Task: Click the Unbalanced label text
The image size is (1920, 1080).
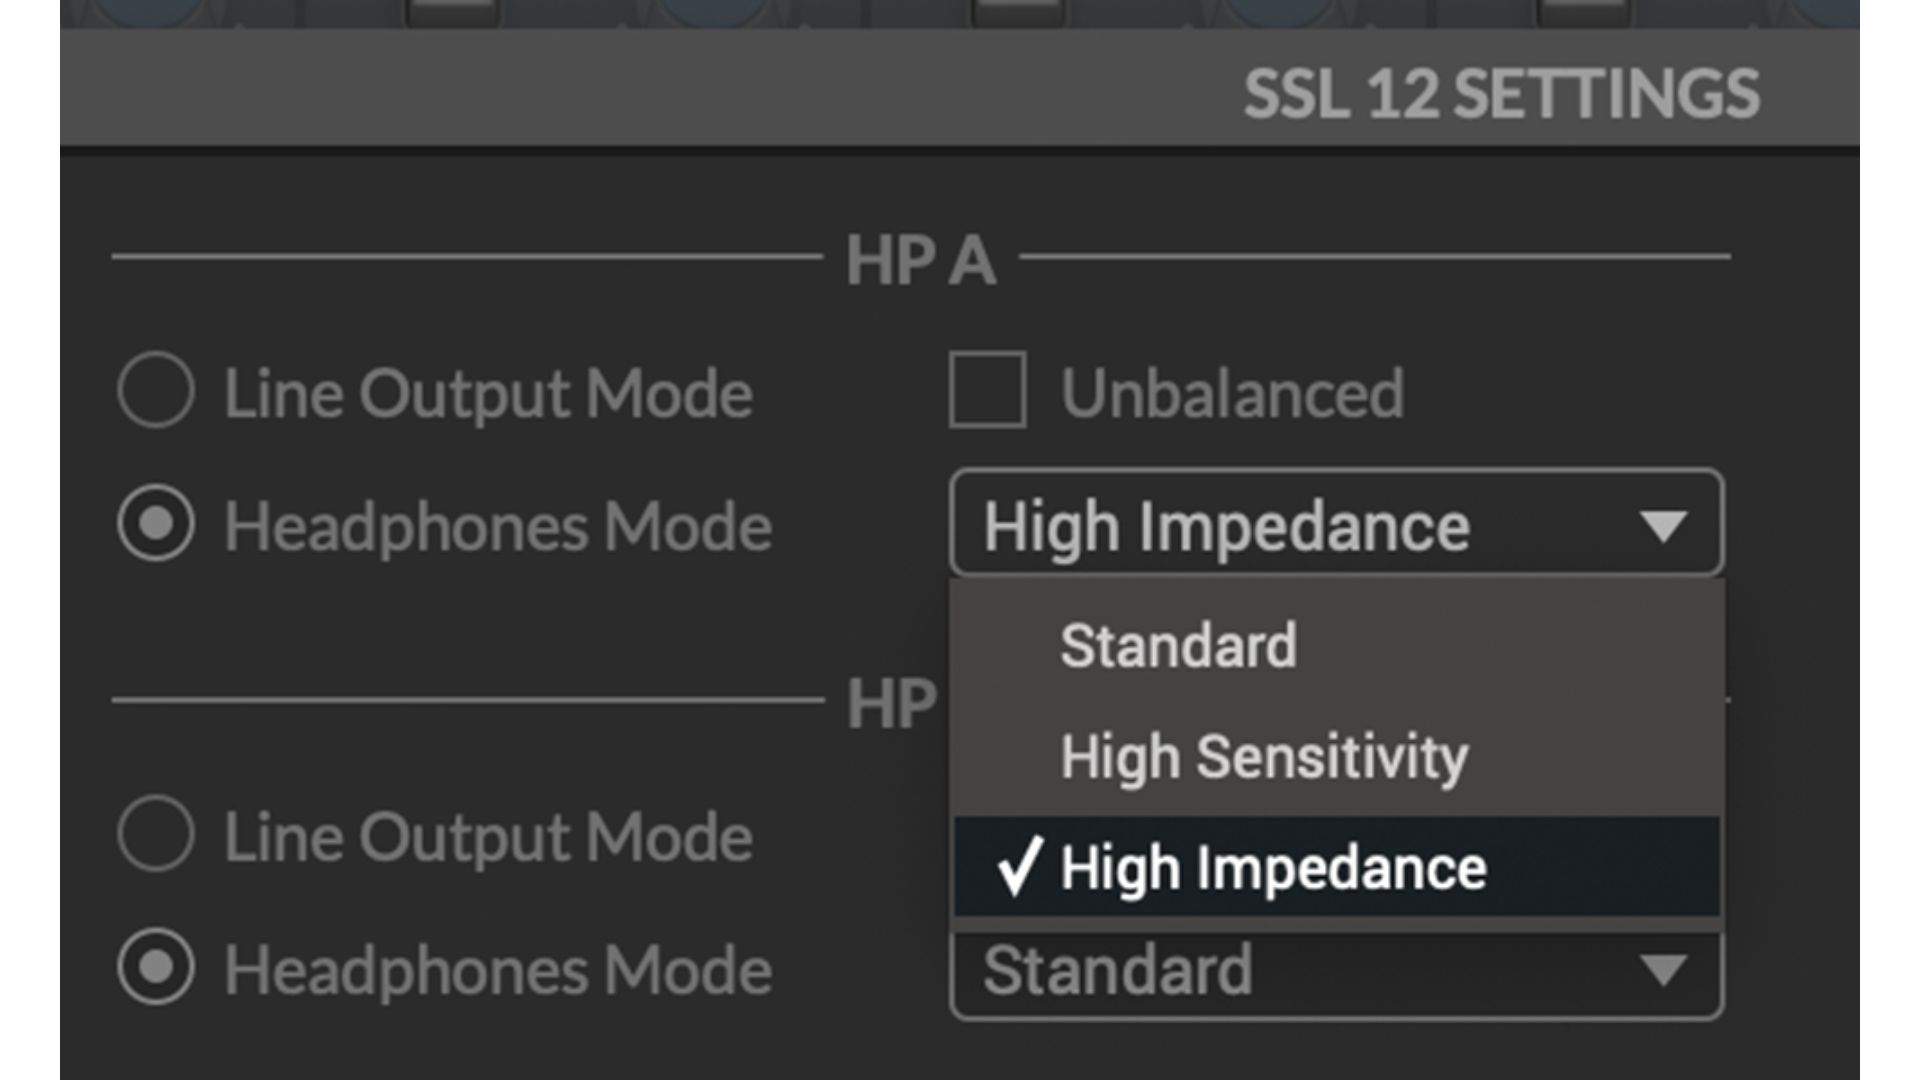Action: point(1232,393)
